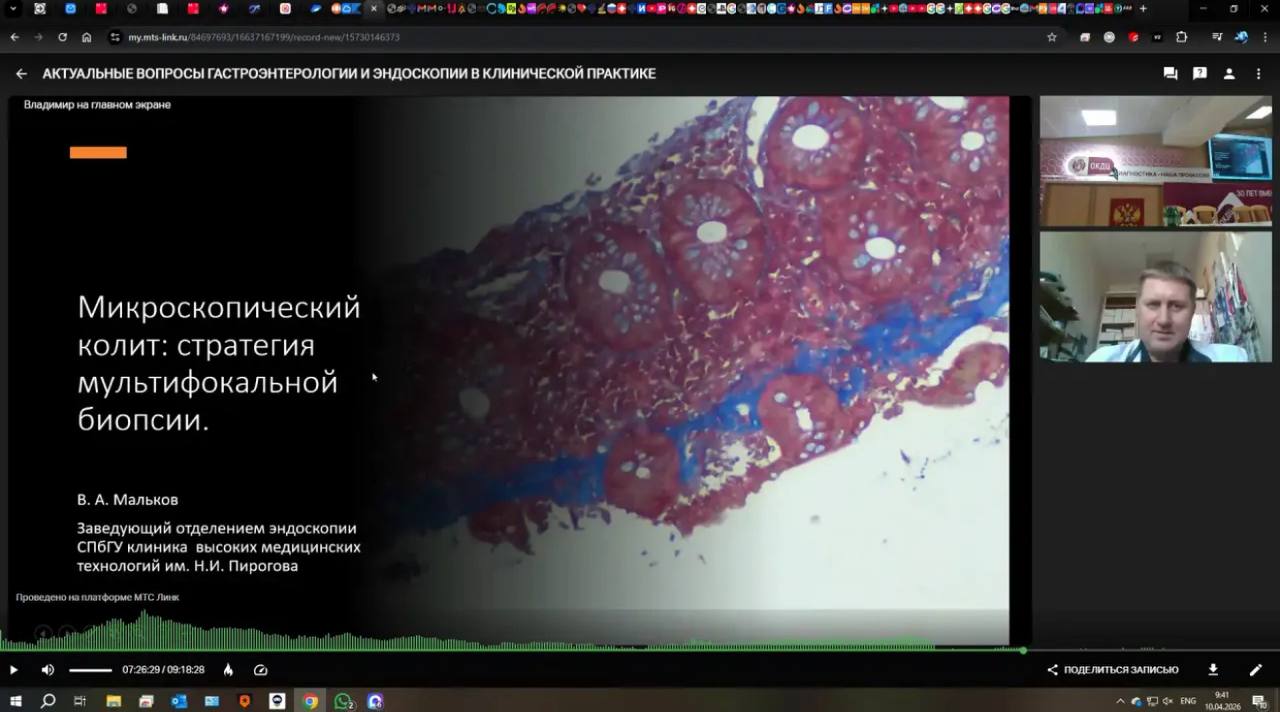The width and height of the screenshot is (1280, 712).
Task: Select the speaker's webcam video thumbnail
Action: pyautogui.click(x=1155, y=297)
